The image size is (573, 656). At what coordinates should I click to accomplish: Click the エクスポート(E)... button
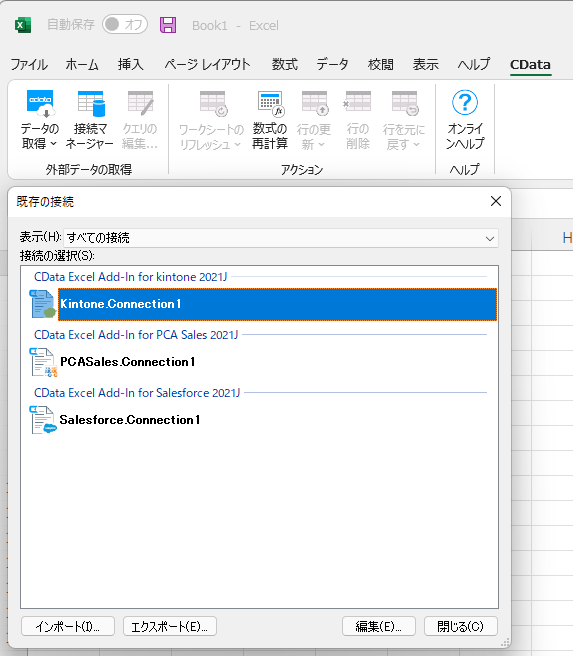pos(170,626)
